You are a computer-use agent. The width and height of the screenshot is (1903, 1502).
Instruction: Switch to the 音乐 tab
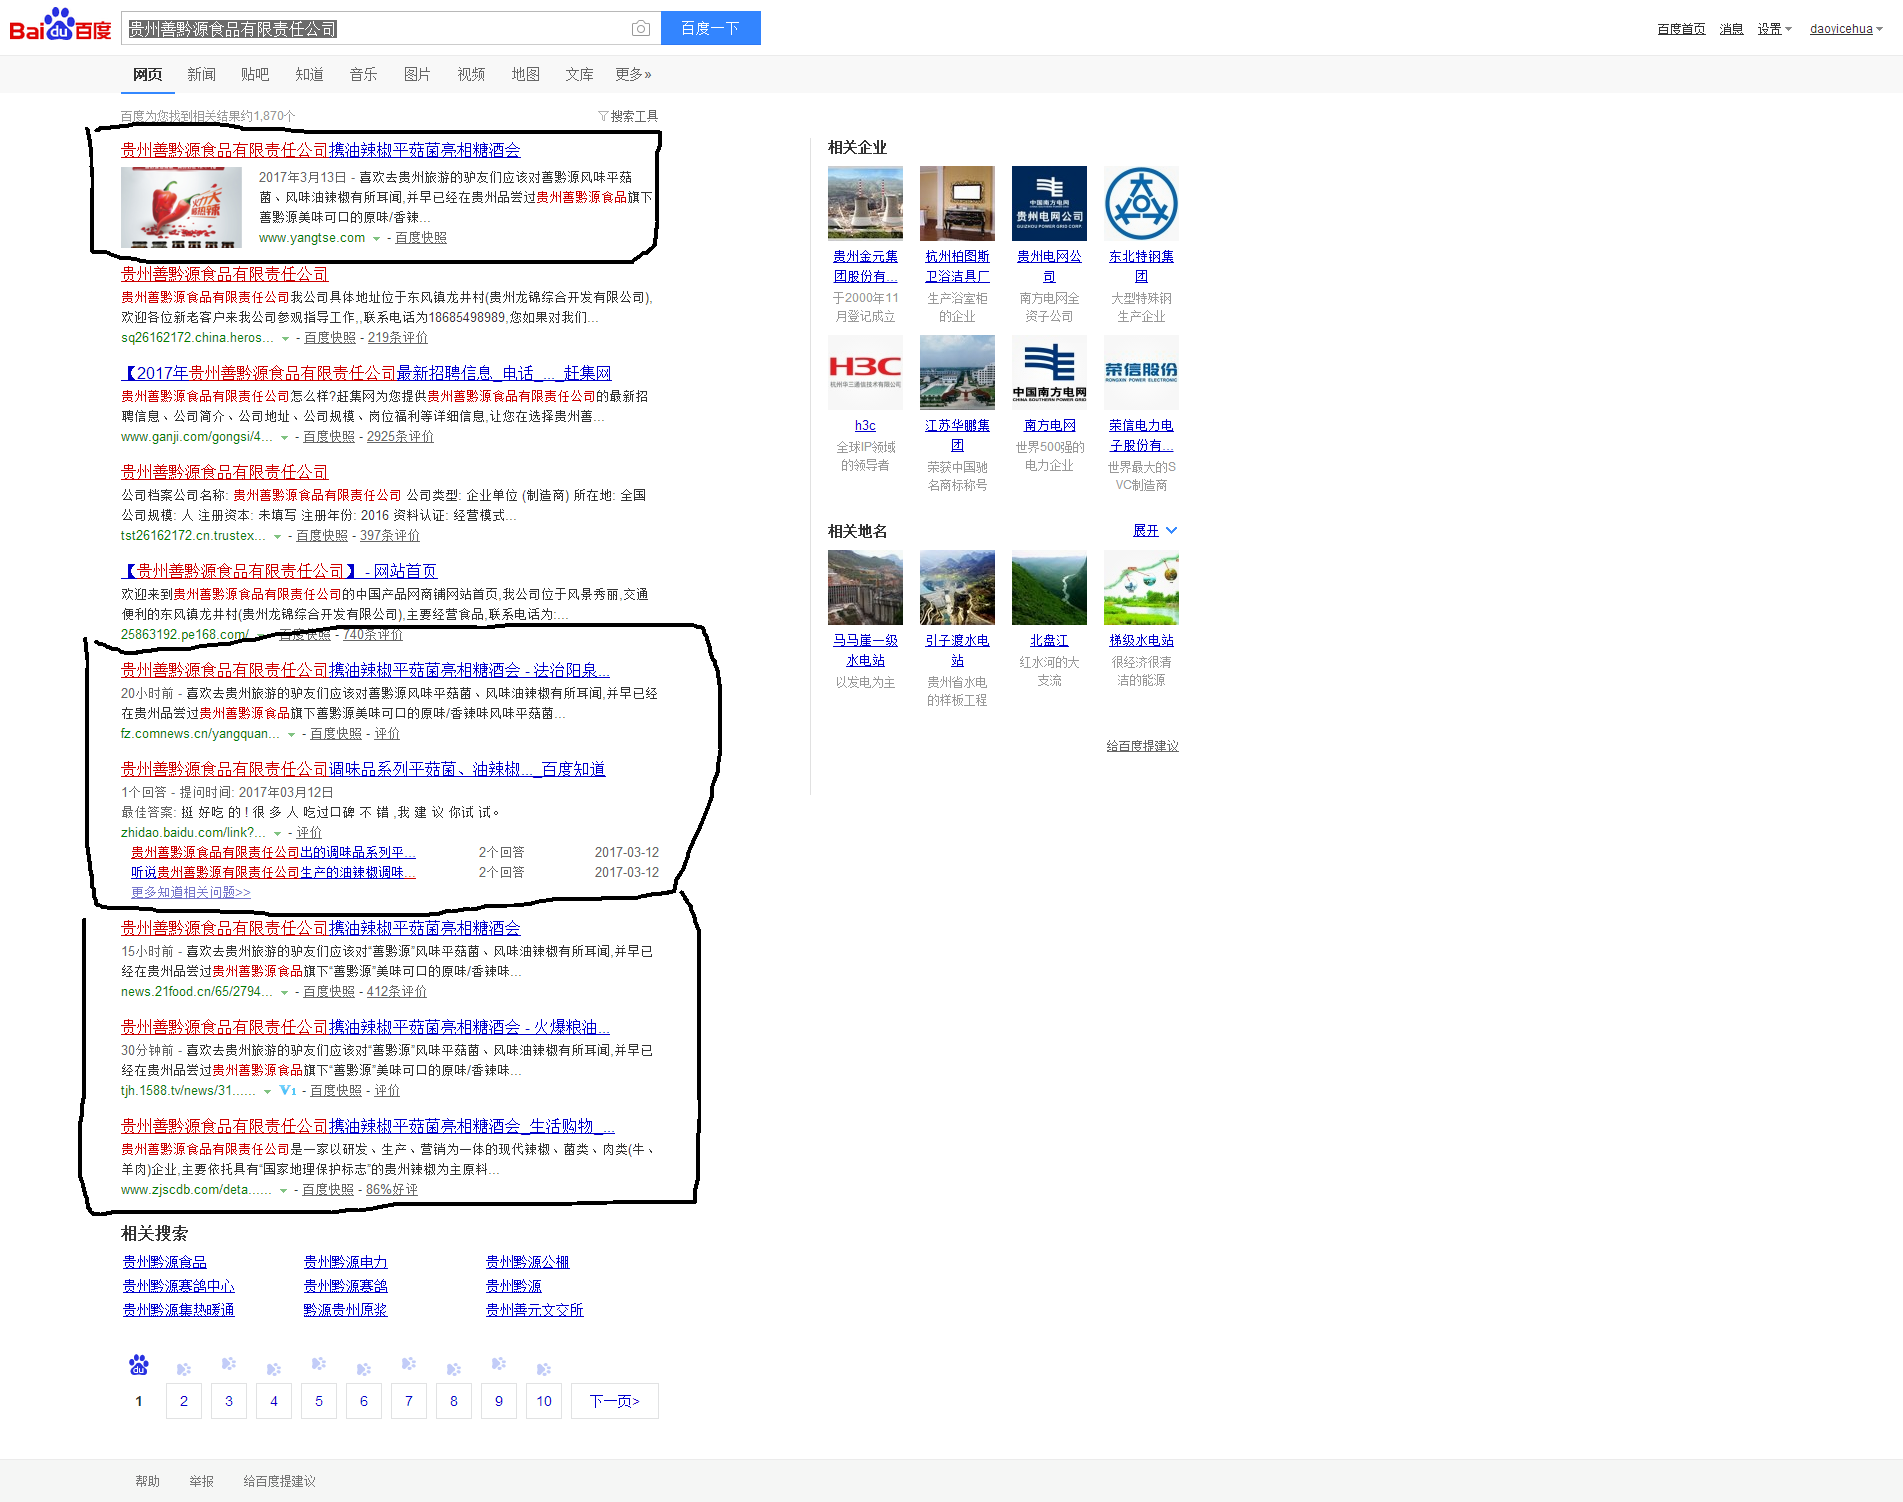[363, 74]
